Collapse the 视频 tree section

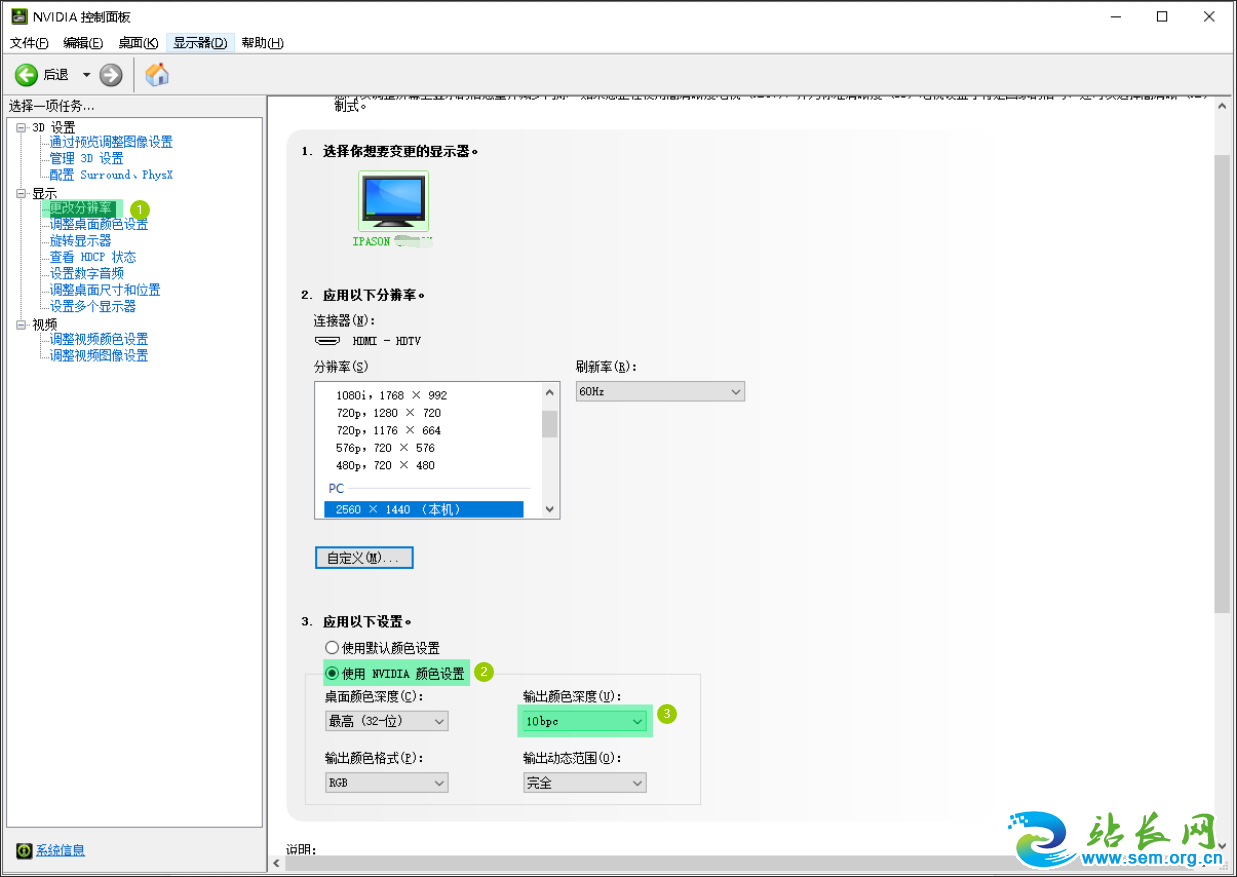(22, 322)
